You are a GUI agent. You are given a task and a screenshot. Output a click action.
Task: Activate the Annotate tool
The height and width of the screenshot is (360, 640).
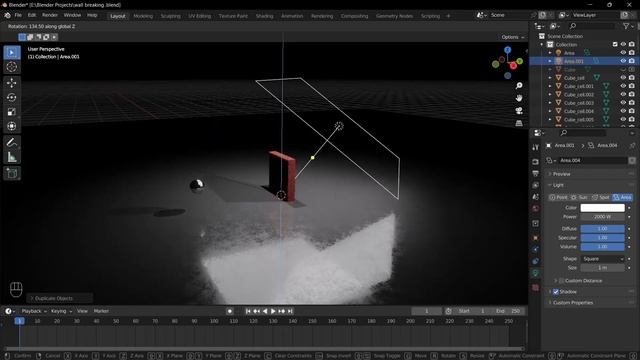click(x=12, y=142)
